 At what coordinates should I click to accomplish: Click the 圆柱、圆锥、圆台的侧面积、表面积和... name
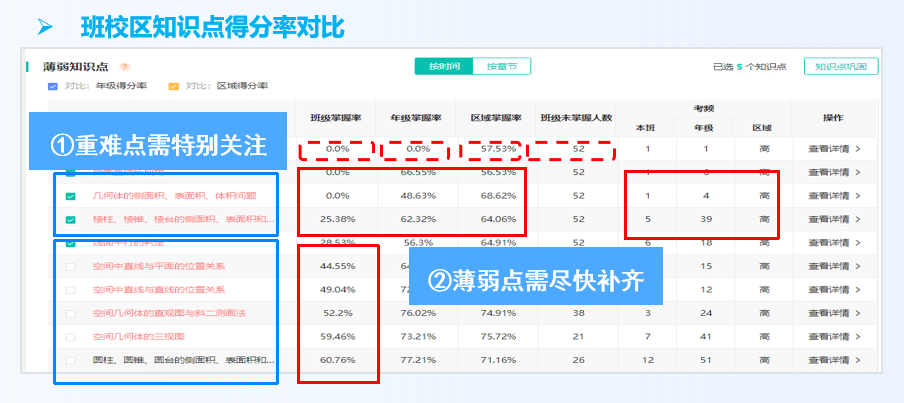[183, 360]
